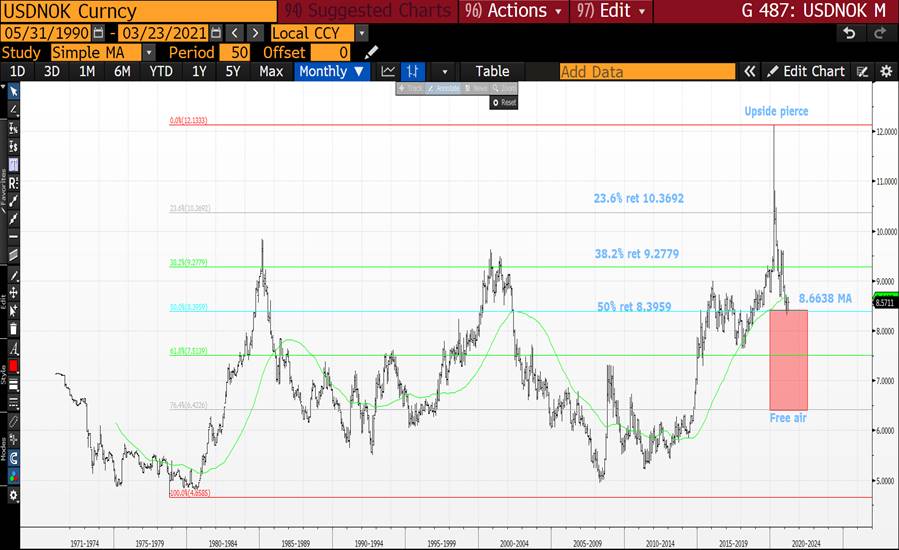The image size is (899, 550).
Task: Open the line thickness style option
Action: click(x=13, y=384)
